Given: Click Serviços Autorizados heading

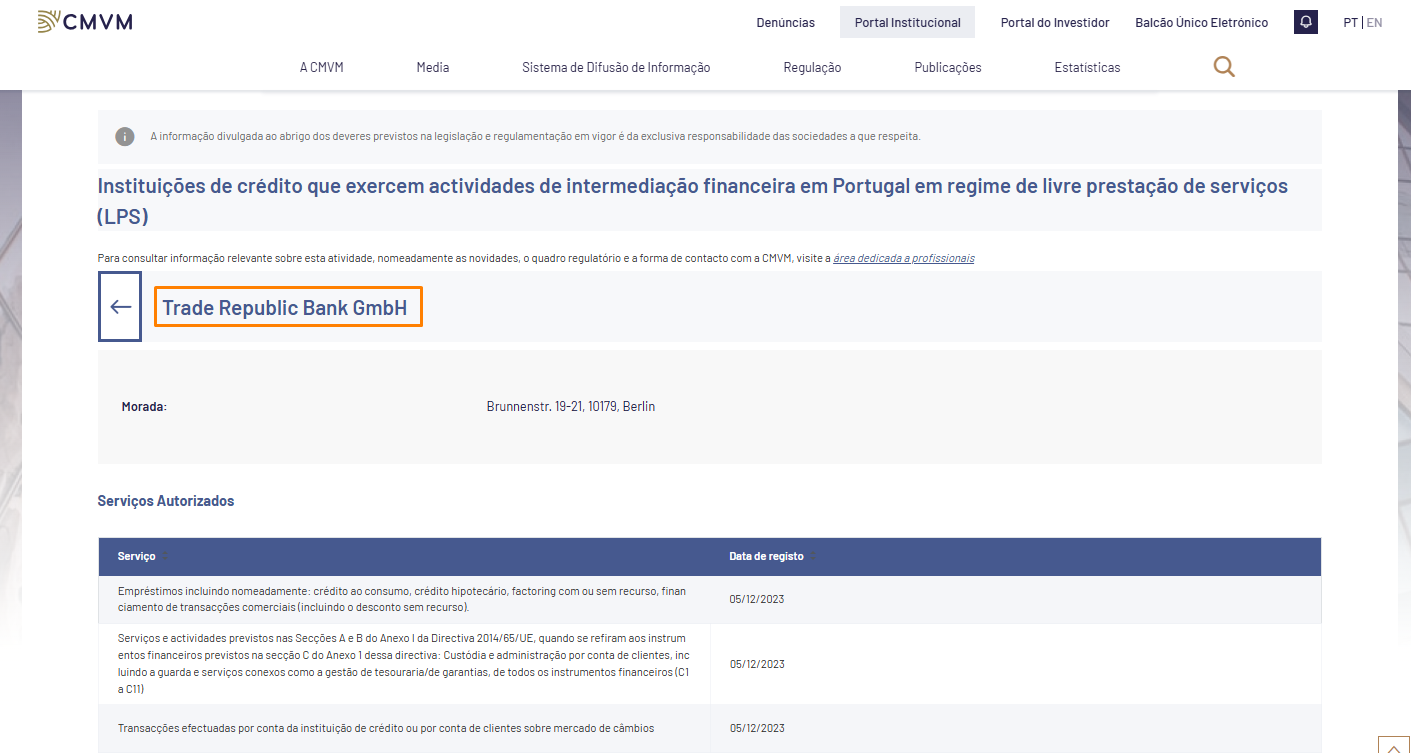Looking at the screenshot, I should 166,501.
